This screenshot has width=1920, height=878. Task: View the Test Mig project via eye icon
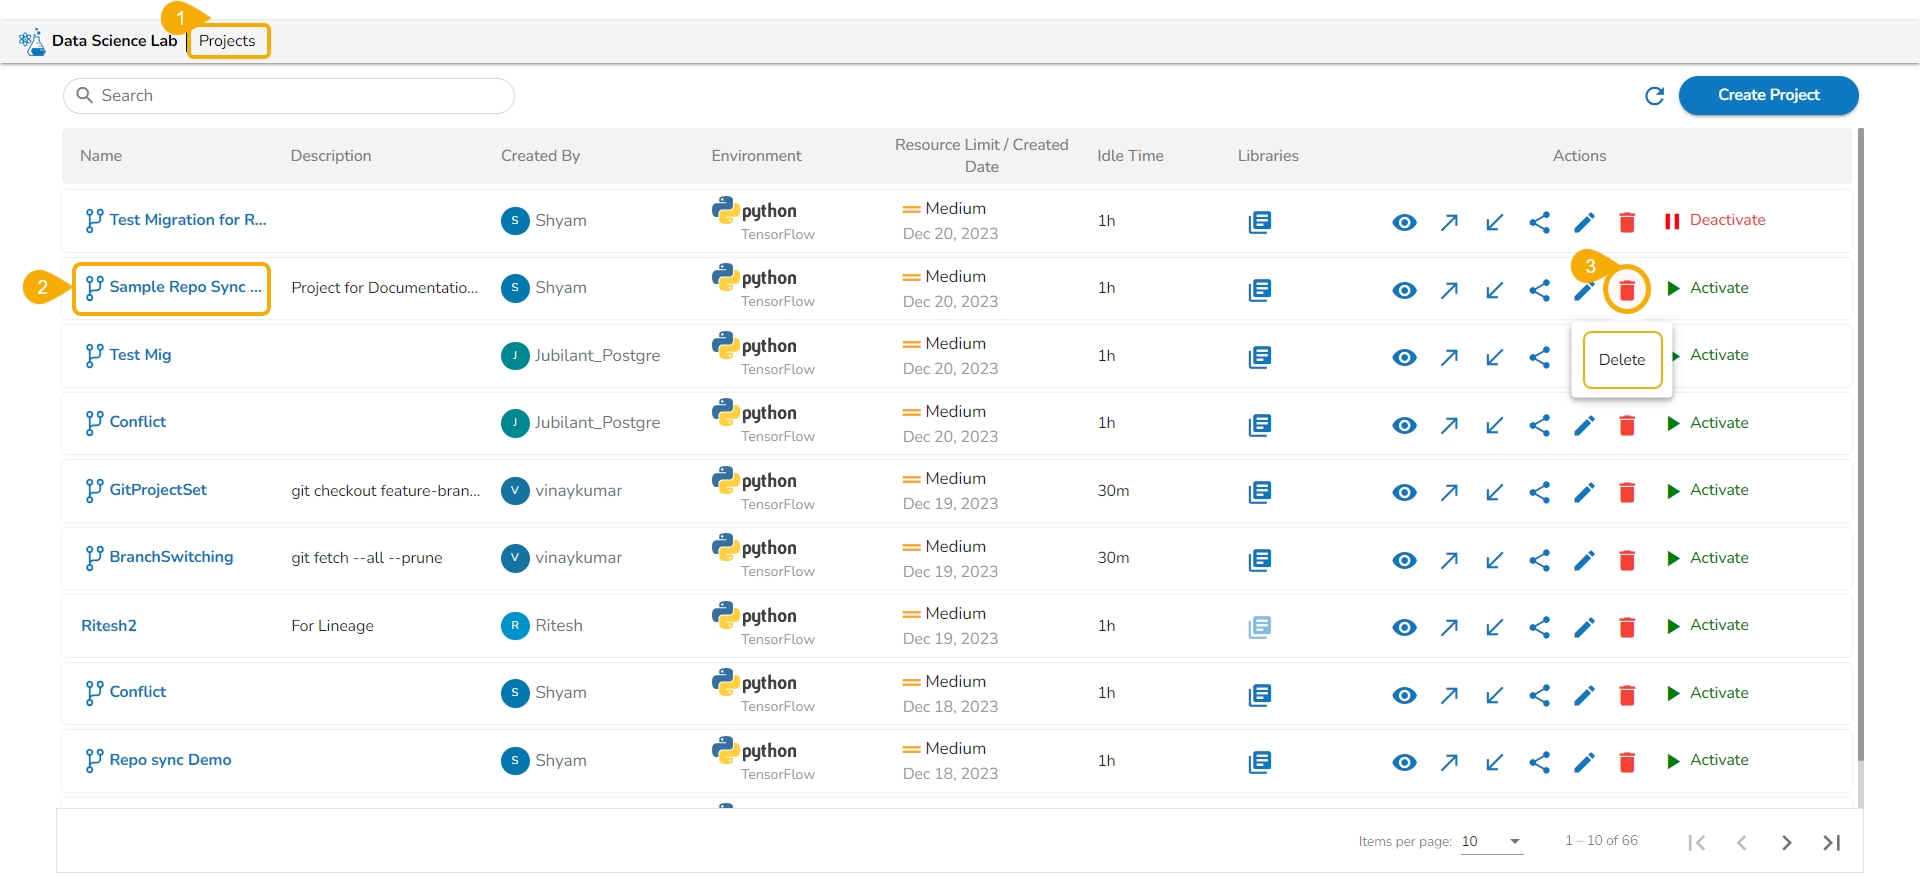pyautogui.click(x=1404, y=357)
